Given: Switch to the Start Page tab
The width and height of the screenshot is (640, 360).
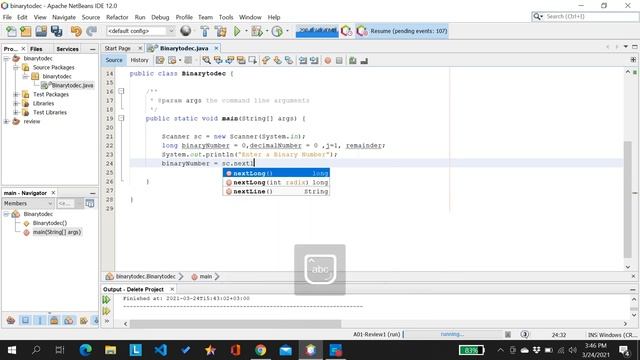Looking at the screenshot, I should [118, 48].
